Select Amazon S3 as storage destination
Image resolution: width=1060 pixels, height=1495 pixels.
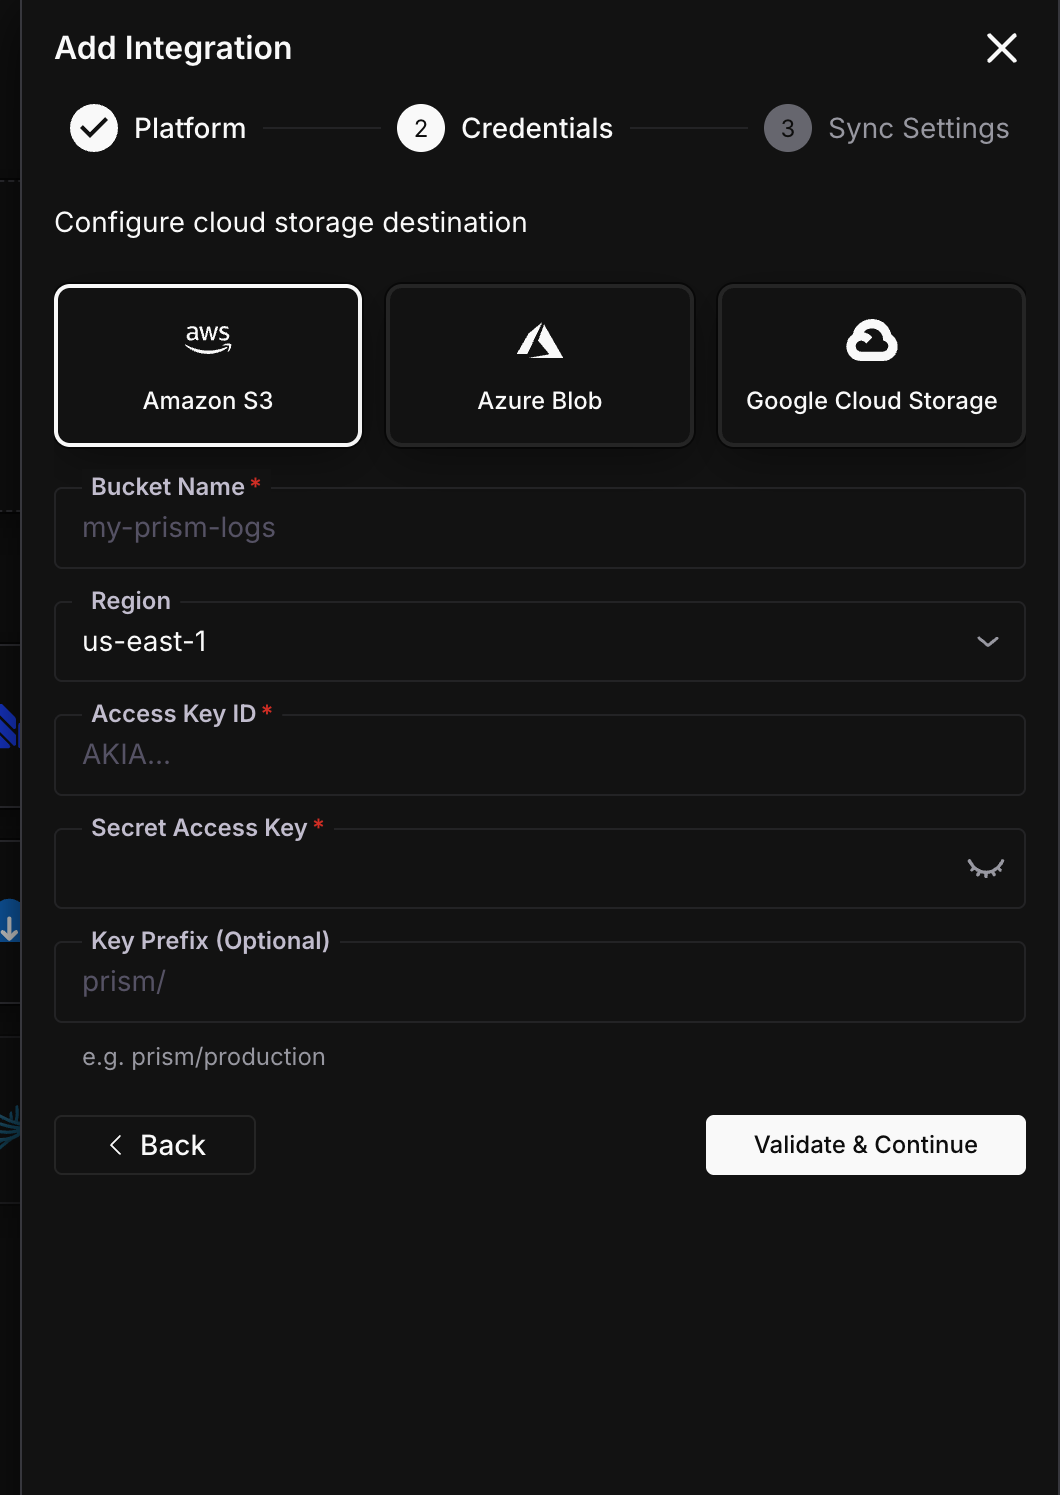pyautogui.click(x=207, y=365)
